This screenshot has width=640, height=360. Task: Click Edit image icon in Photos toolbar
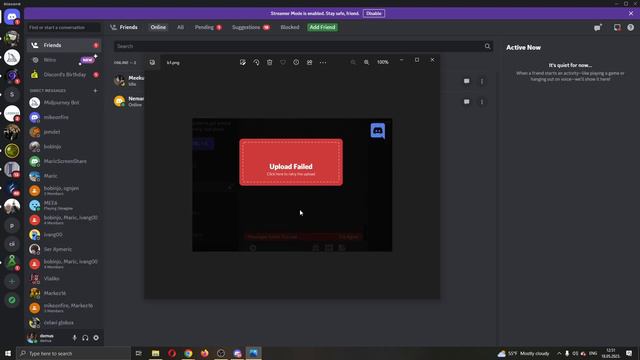click(243, 62)
